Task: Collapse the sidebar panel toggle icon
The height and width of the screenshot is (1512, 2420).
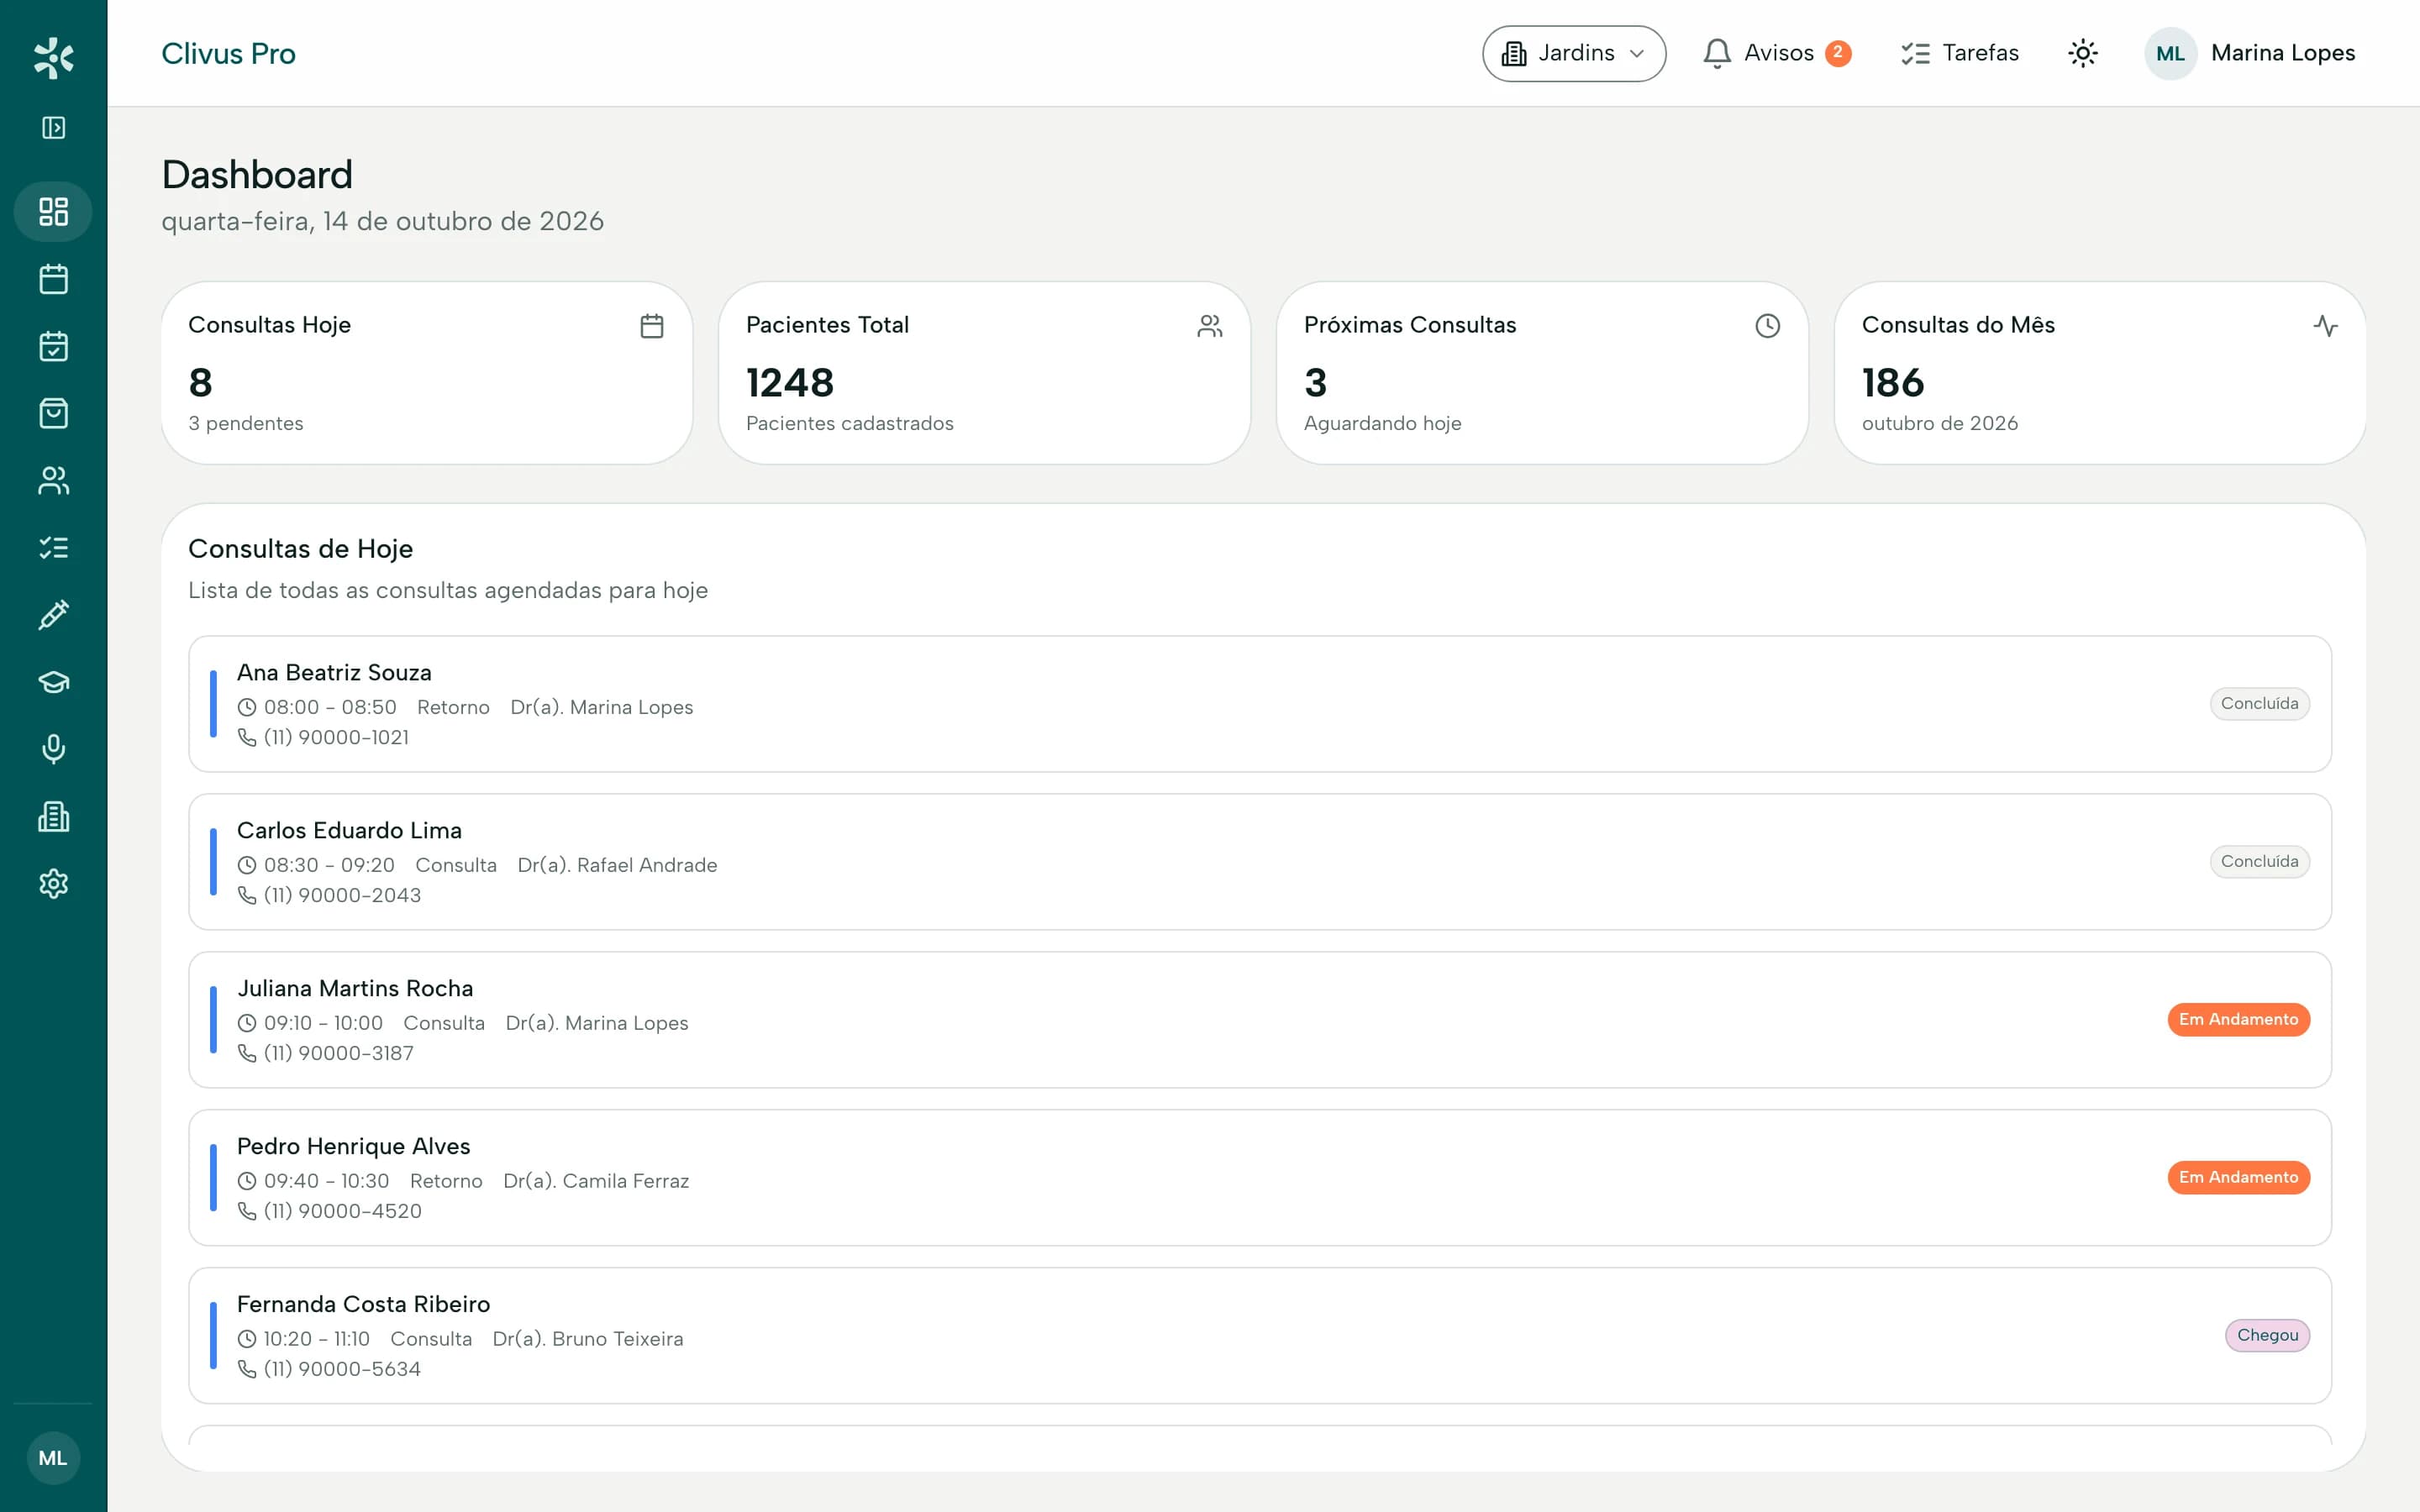Action: (x=53, y=128)
